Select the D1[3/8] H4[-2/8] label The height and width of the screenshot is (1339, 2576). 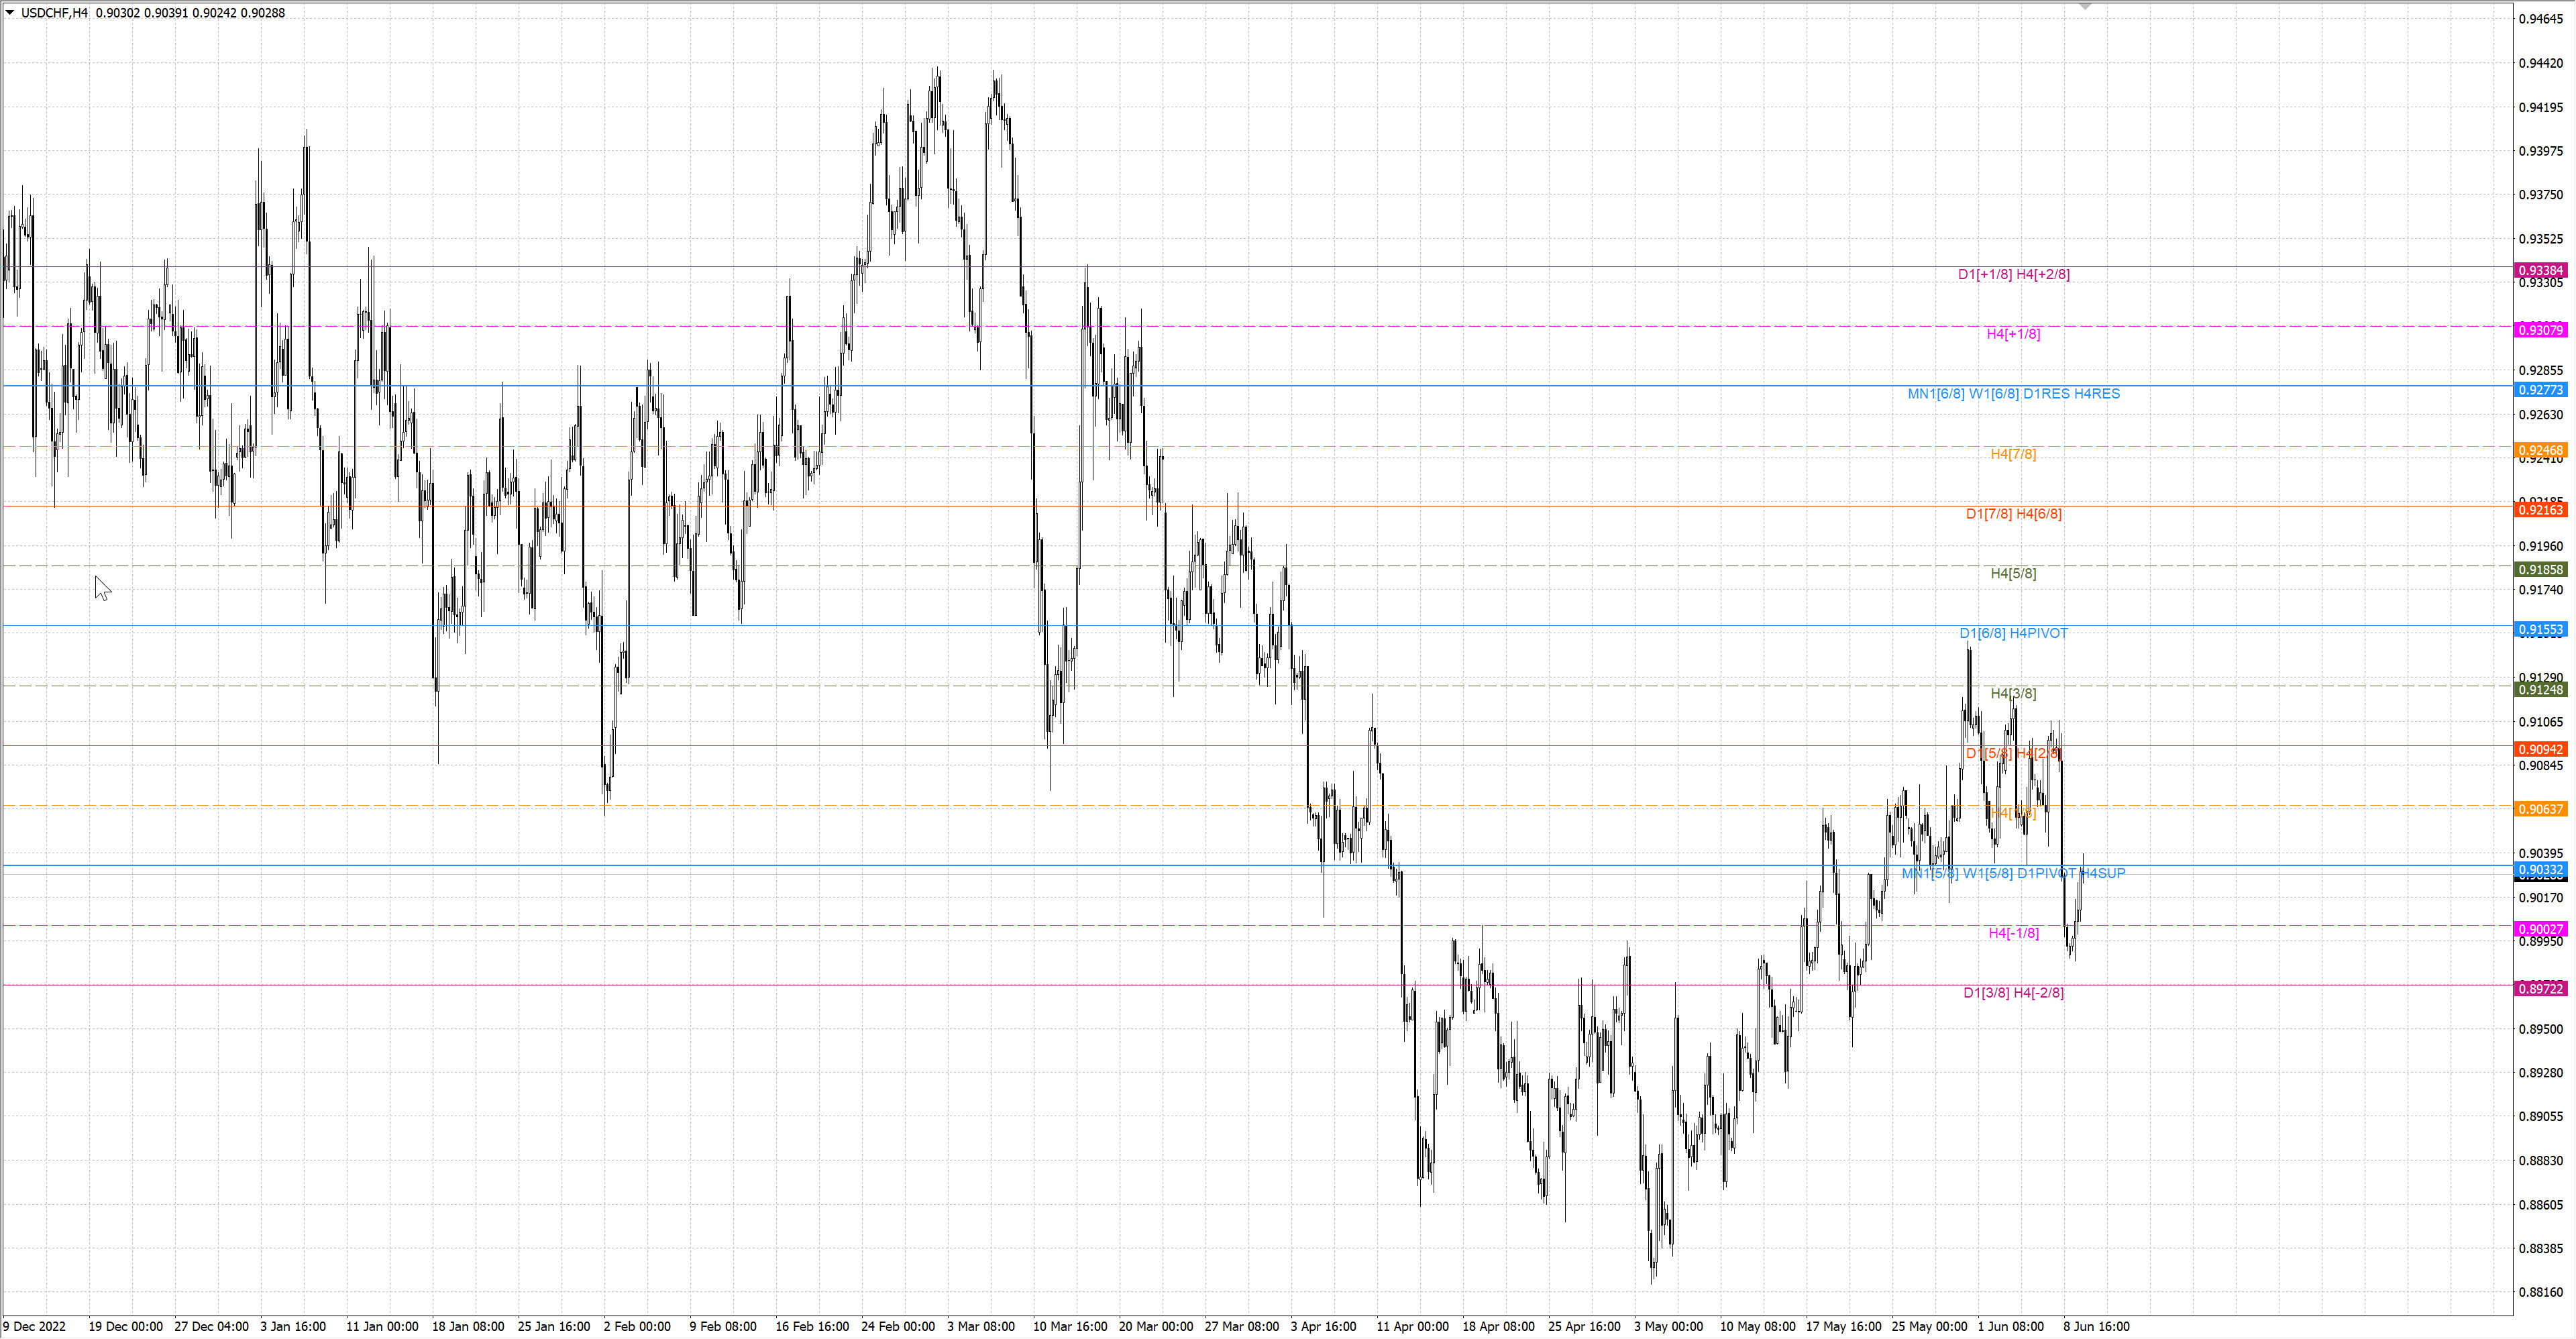coord(2013,993)
